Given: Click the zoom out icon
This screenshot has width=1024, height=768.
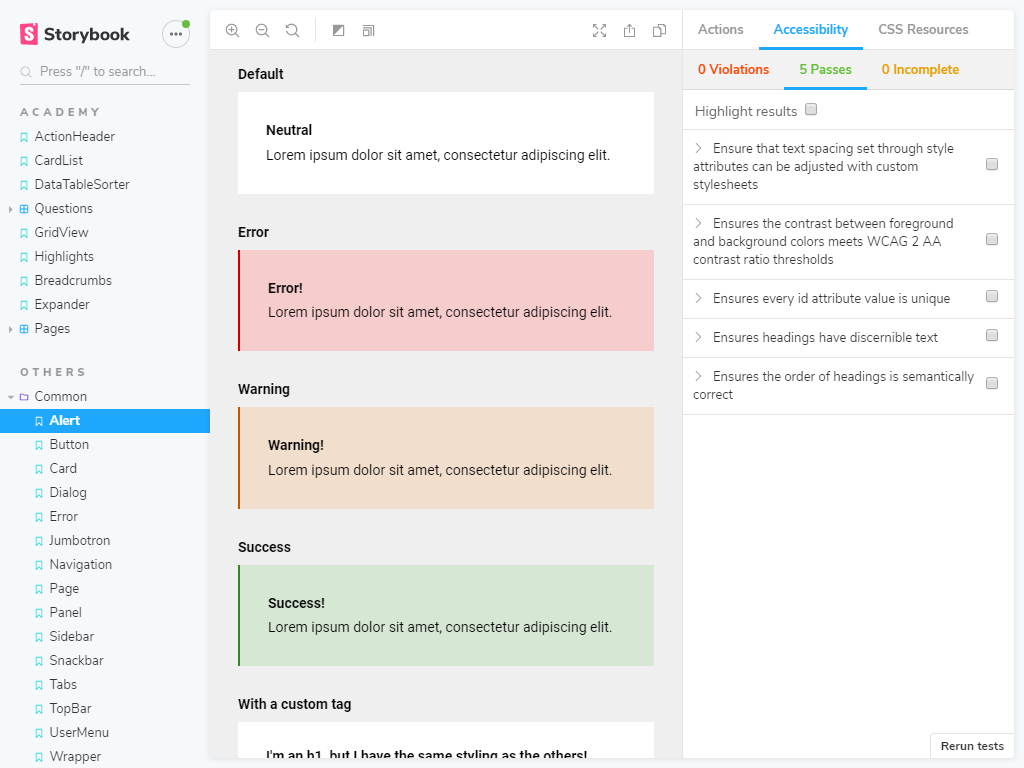Looking at the screenshot, I should 262,31.
